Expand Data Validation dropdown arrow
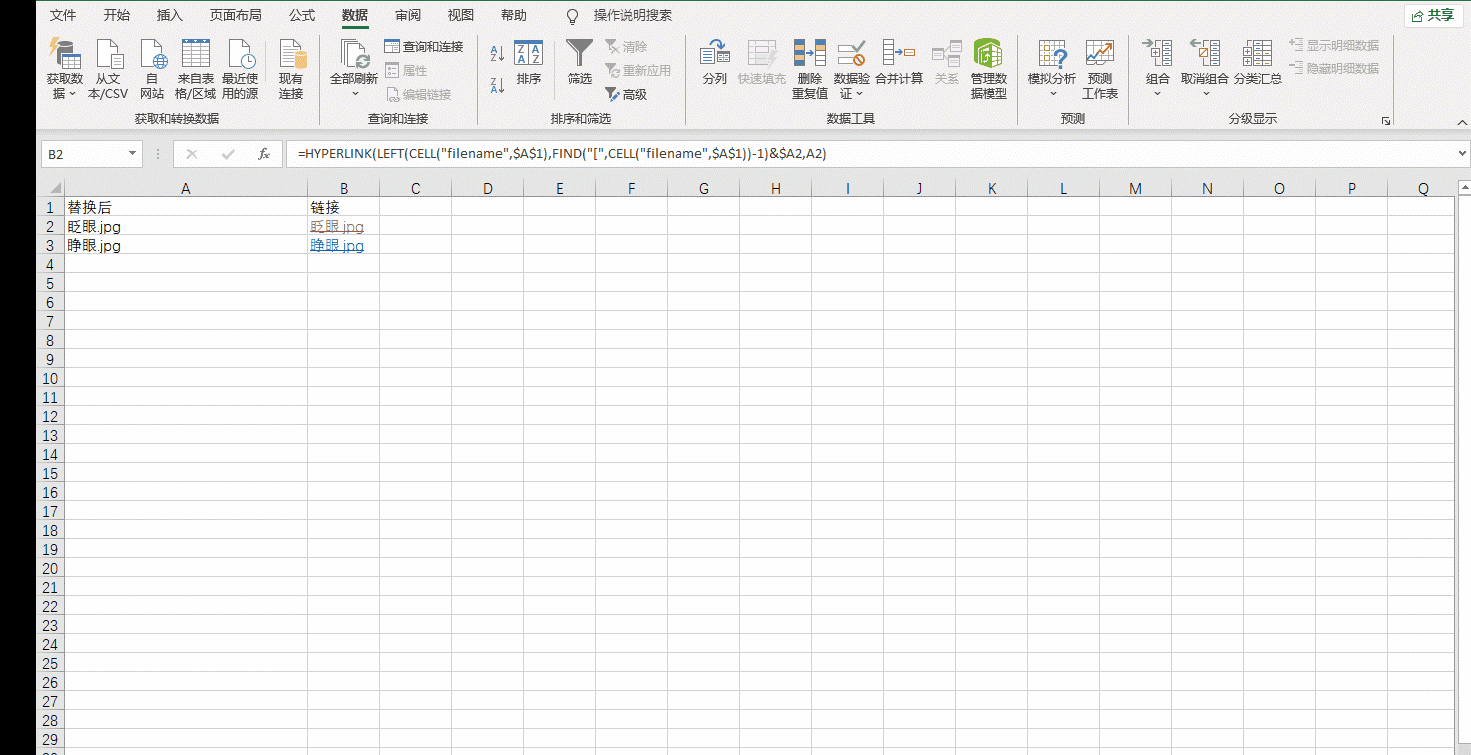This screenshot has height=755, width=1471. pos(860,94)
